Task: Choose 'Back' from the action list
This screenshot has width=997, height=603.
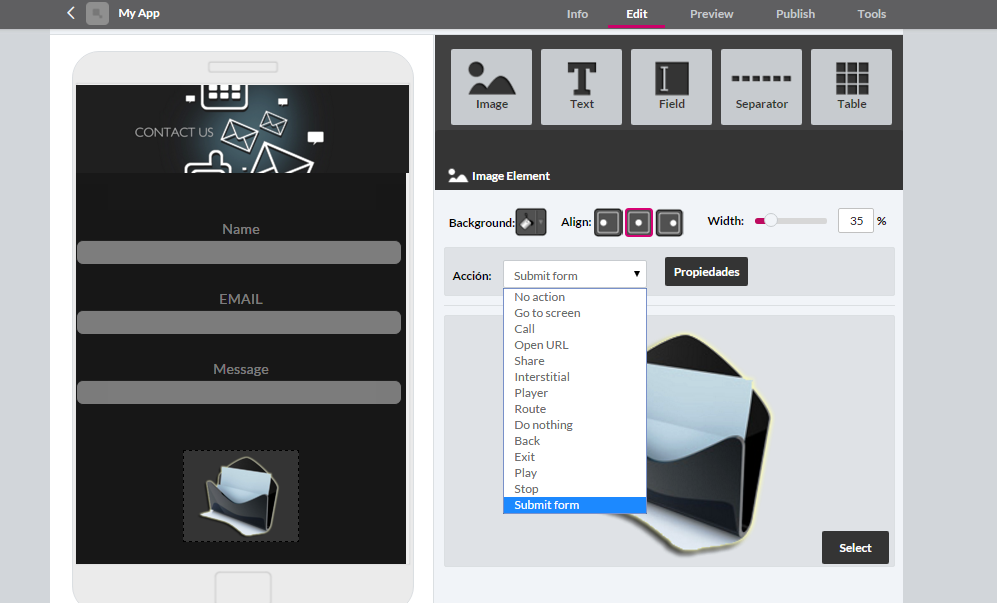Action: (x=575, y=441)
